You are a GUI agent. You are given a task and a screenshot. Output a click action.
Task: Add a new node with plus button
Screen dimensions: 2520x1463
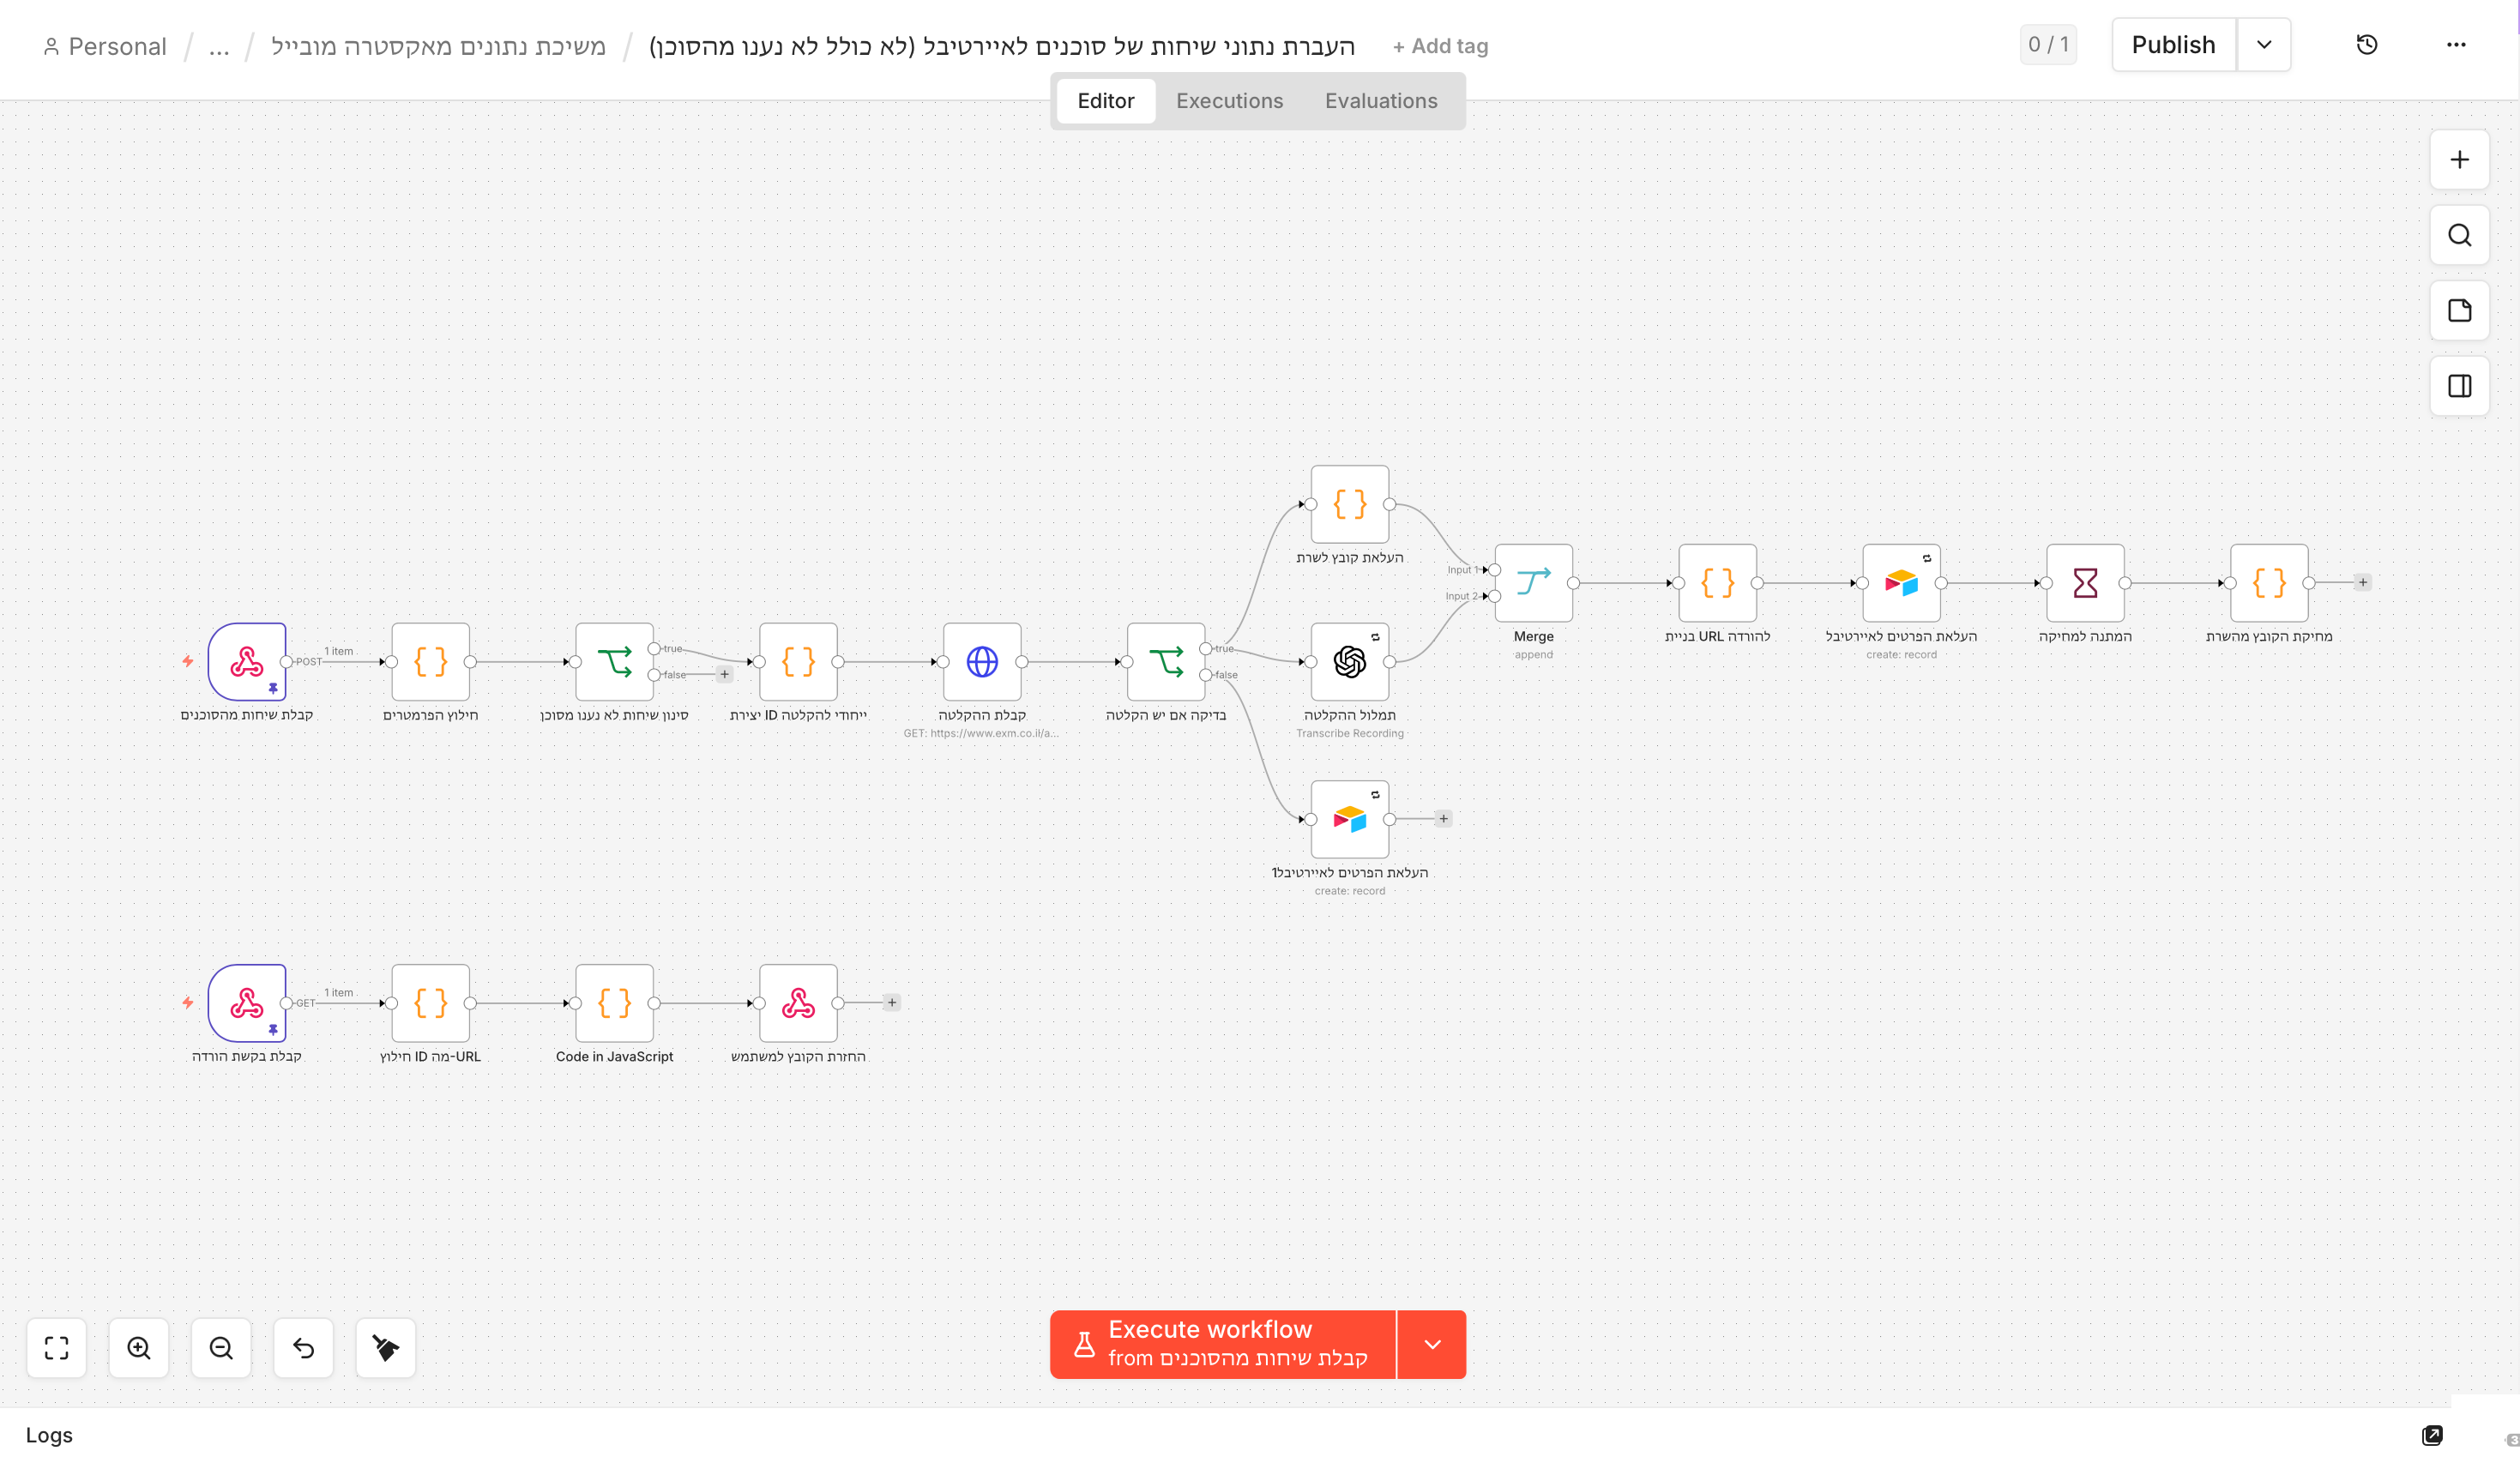(2458, 160)
